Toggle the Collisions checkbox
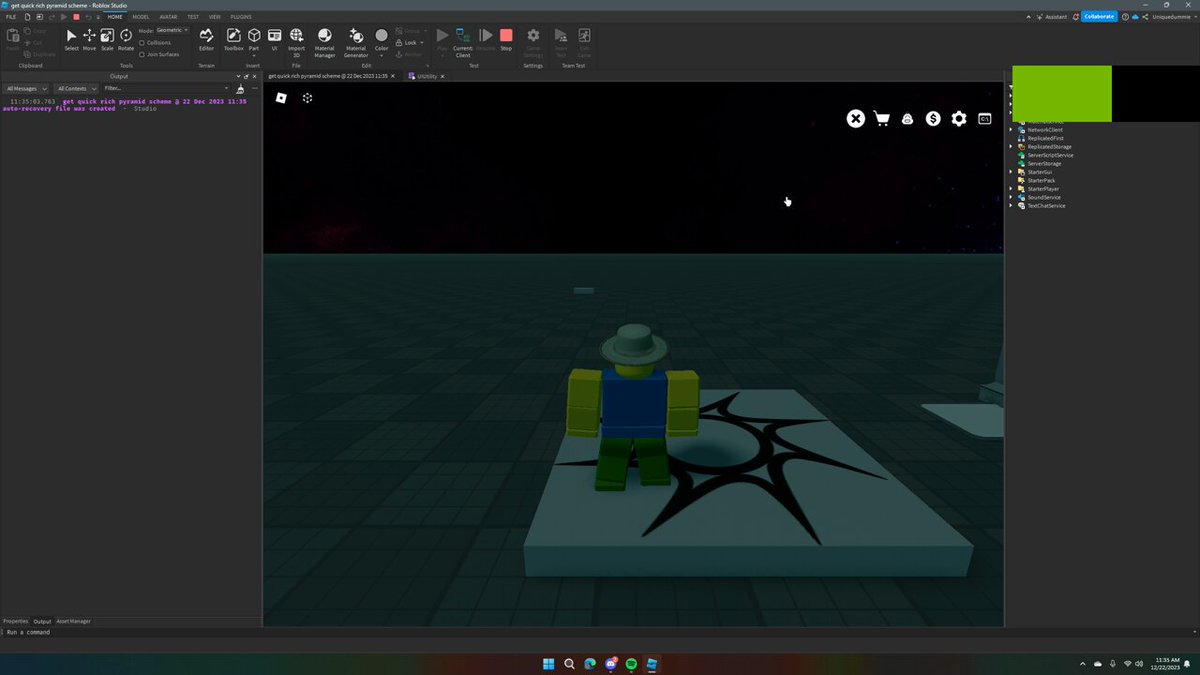 coord(142,42)
